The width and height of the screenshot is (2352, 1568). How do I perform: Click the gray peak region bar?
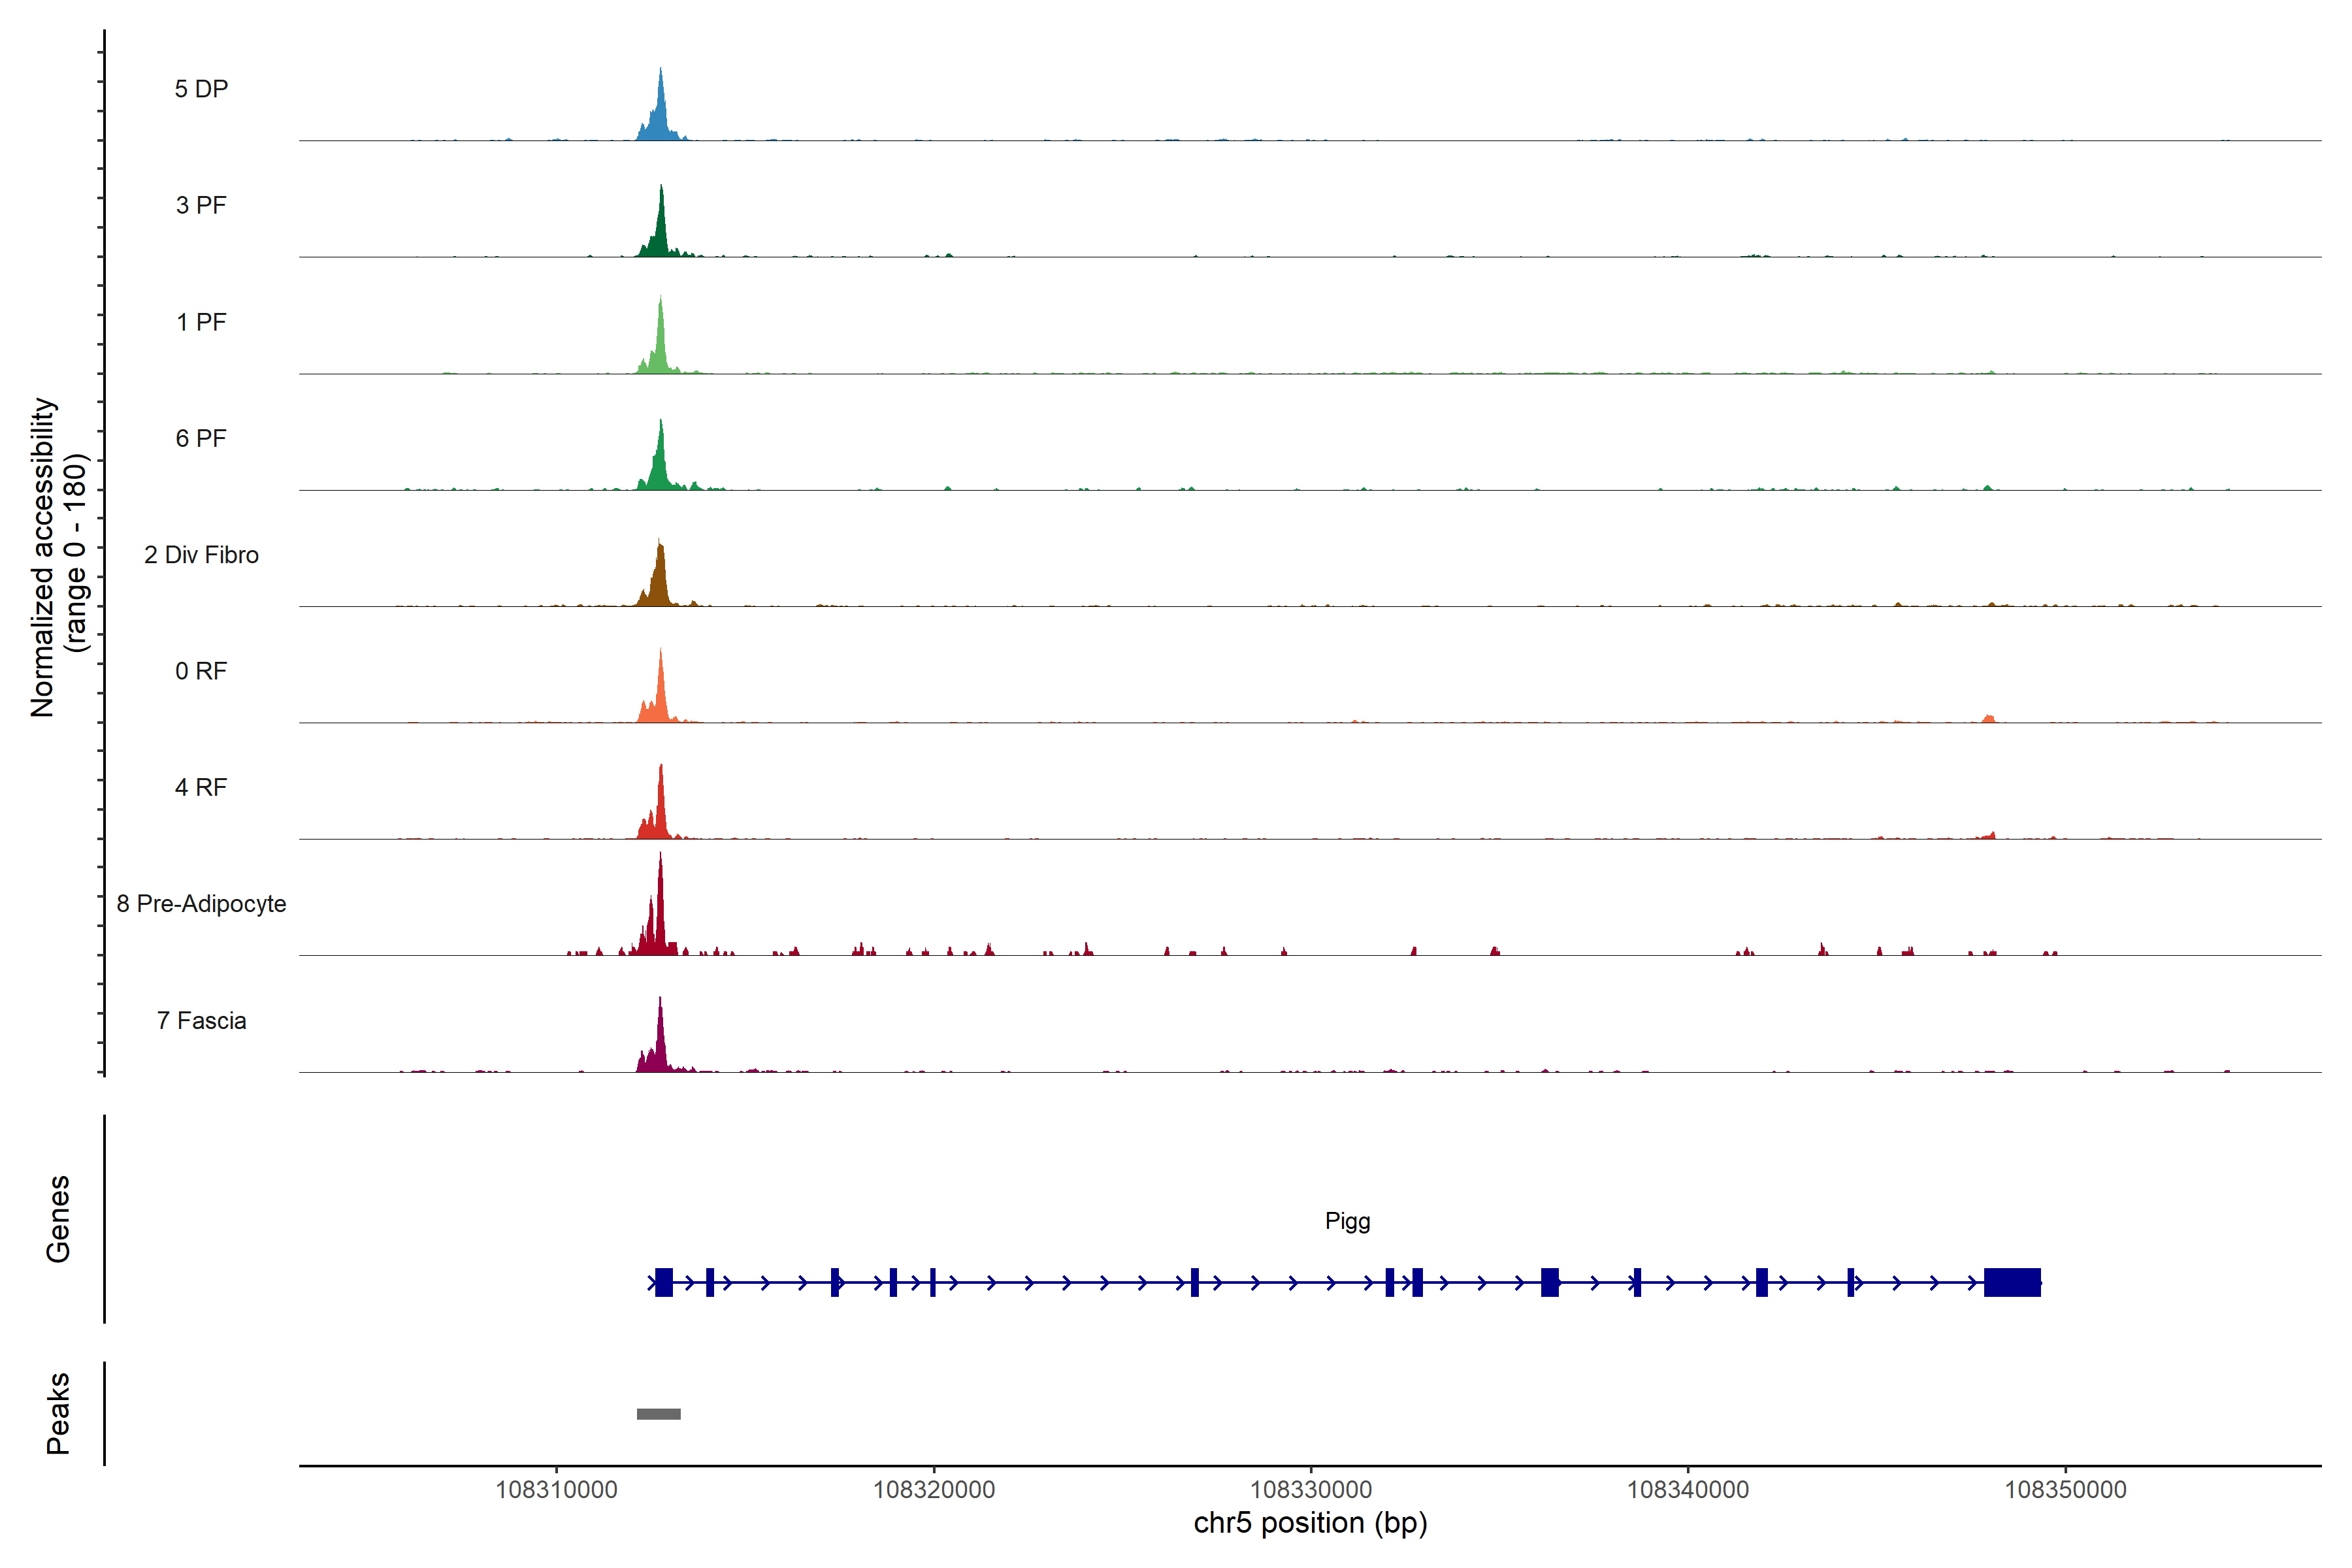coord(658,1414)
